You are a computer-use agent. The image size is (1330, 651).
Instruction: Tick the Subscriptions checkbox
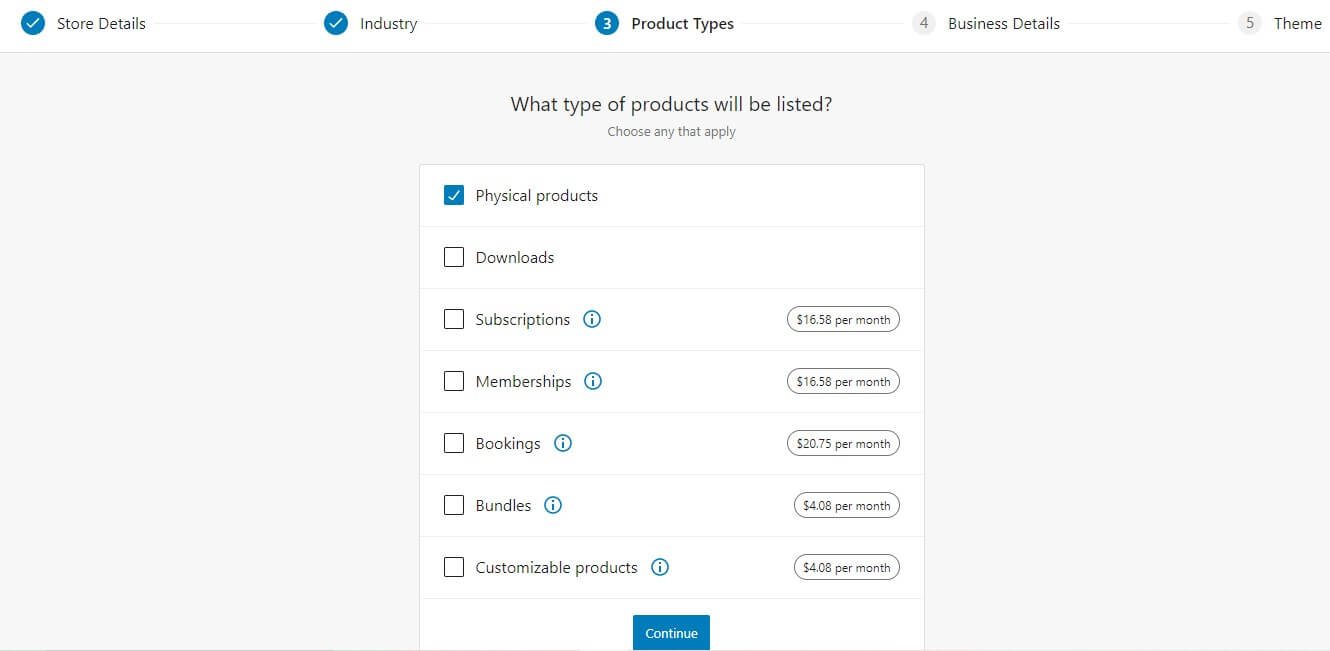pos(454,320)
